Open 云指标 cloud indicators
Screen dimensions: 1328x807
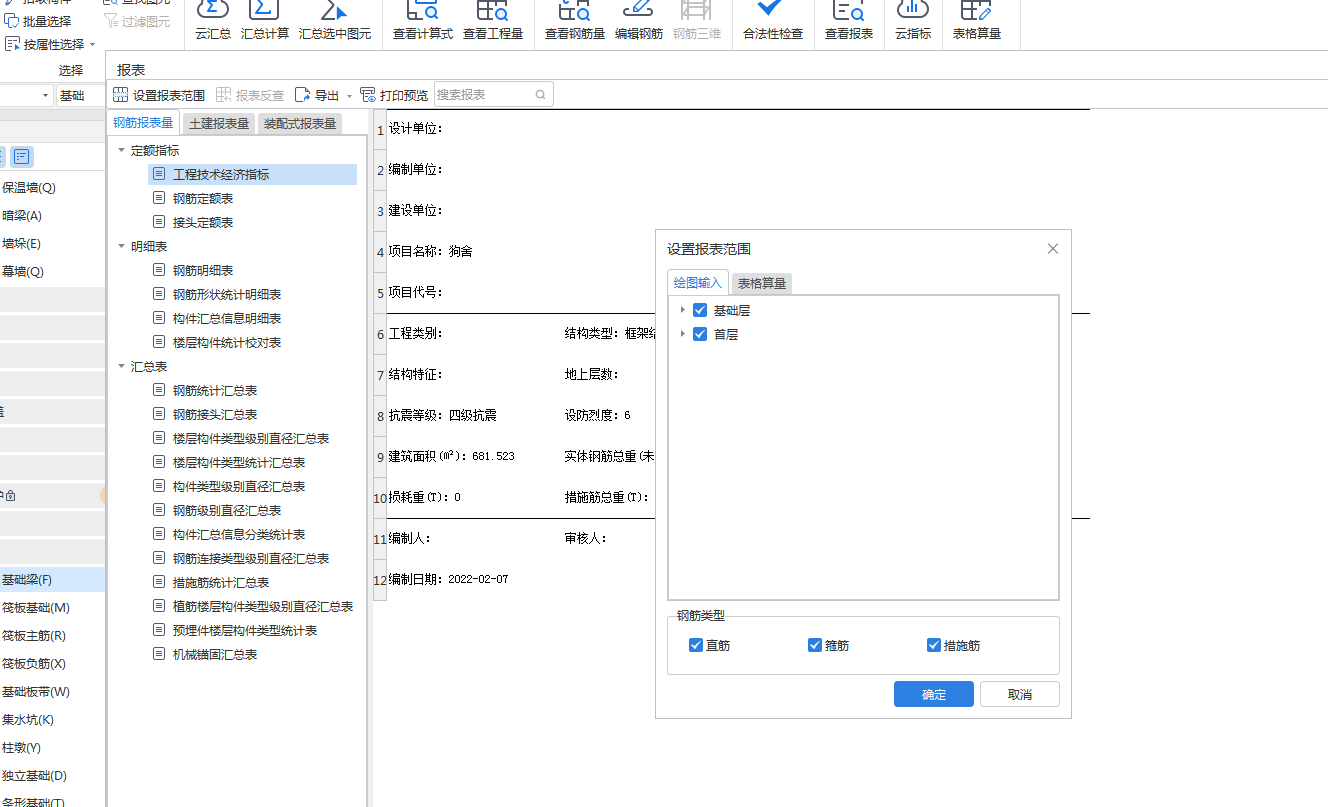click(x=913, y=22)
